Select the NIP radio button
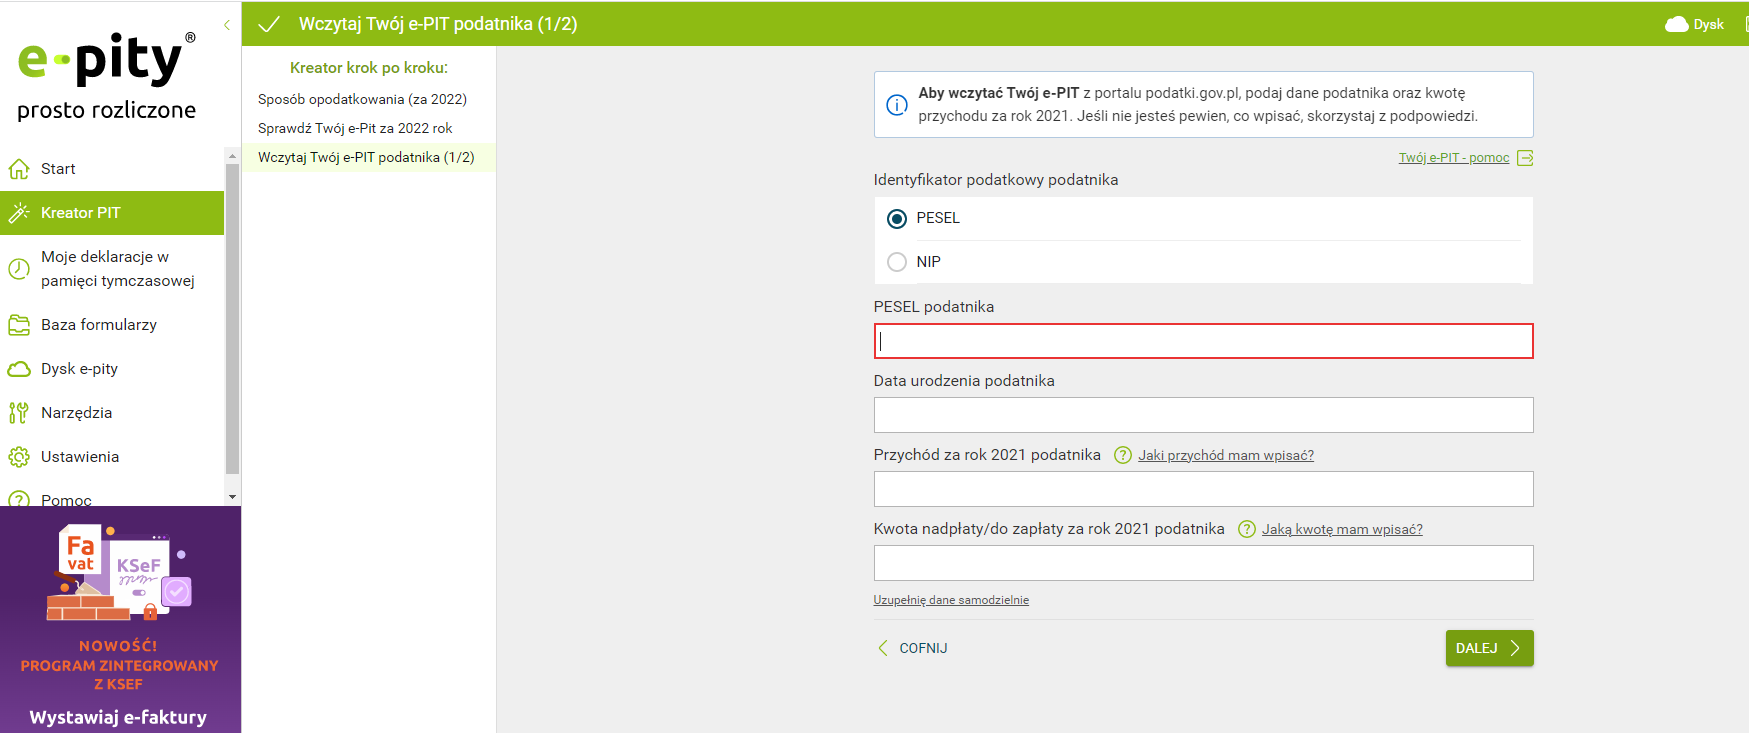Image resolution: width=1749 pixels, height=733 pixels. coord(897,262)
